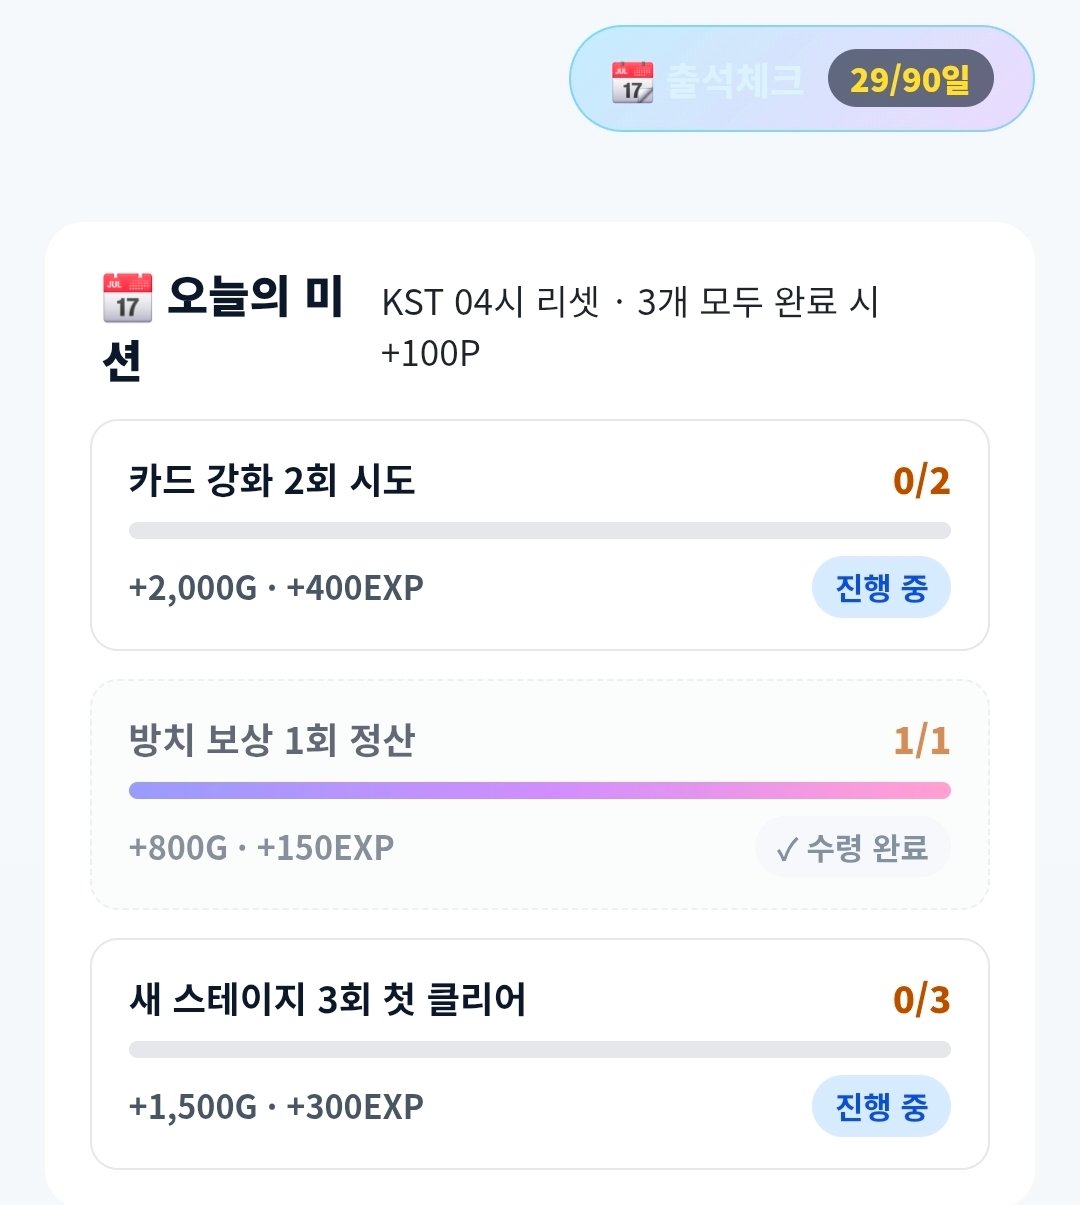This screenshot has height=1205, width=1080.
Task: Click the 수령 완료 claimed status button
Action: coord(852,848)
